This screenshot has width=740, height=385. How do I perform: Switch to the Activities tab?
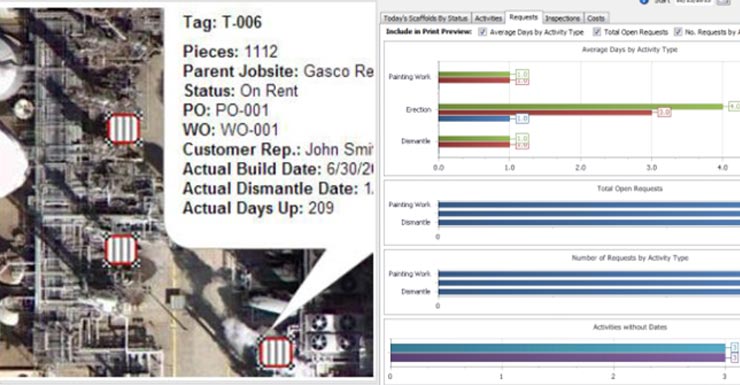pos(488,18)
